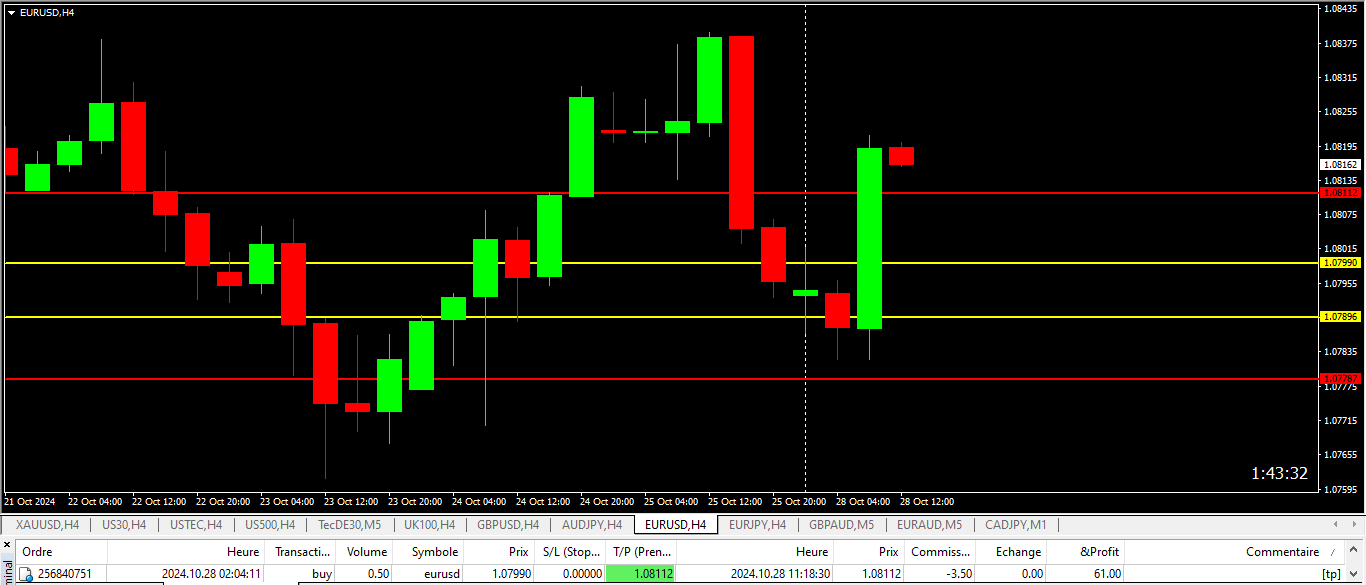Switch to the CADJPY,M1 chart tab
Image resolution: width=1366 pixels, height=585 pixels.
[1015, 524]
